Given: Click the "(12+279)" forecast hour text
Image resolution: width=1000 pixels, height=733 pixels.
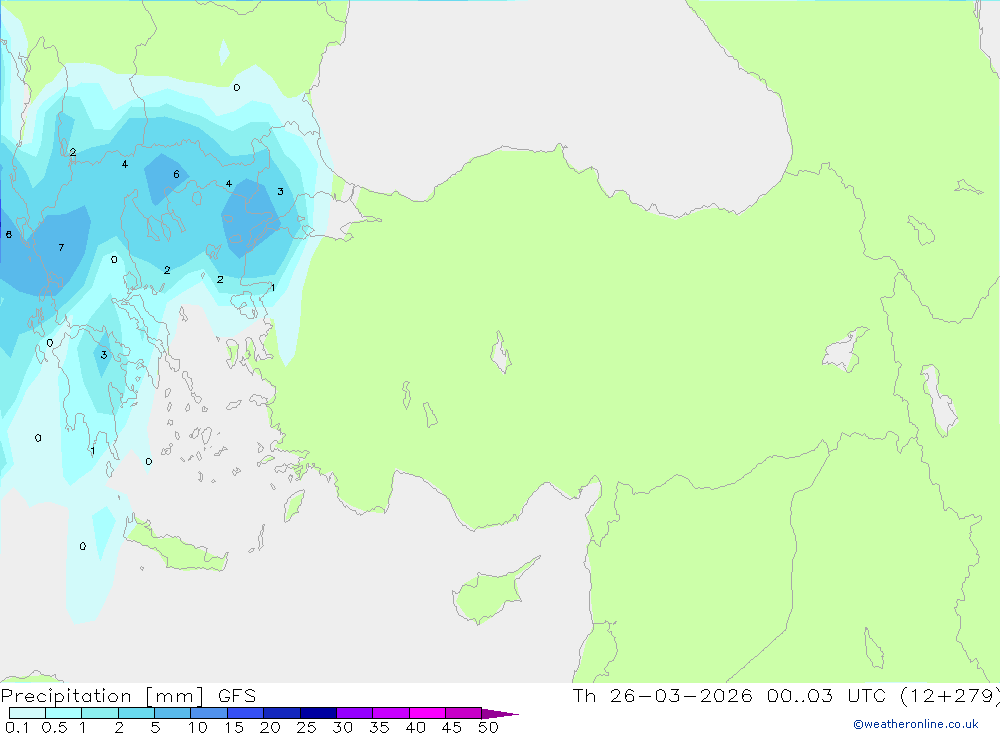Looking at the screenshot, I should [950, 696].
